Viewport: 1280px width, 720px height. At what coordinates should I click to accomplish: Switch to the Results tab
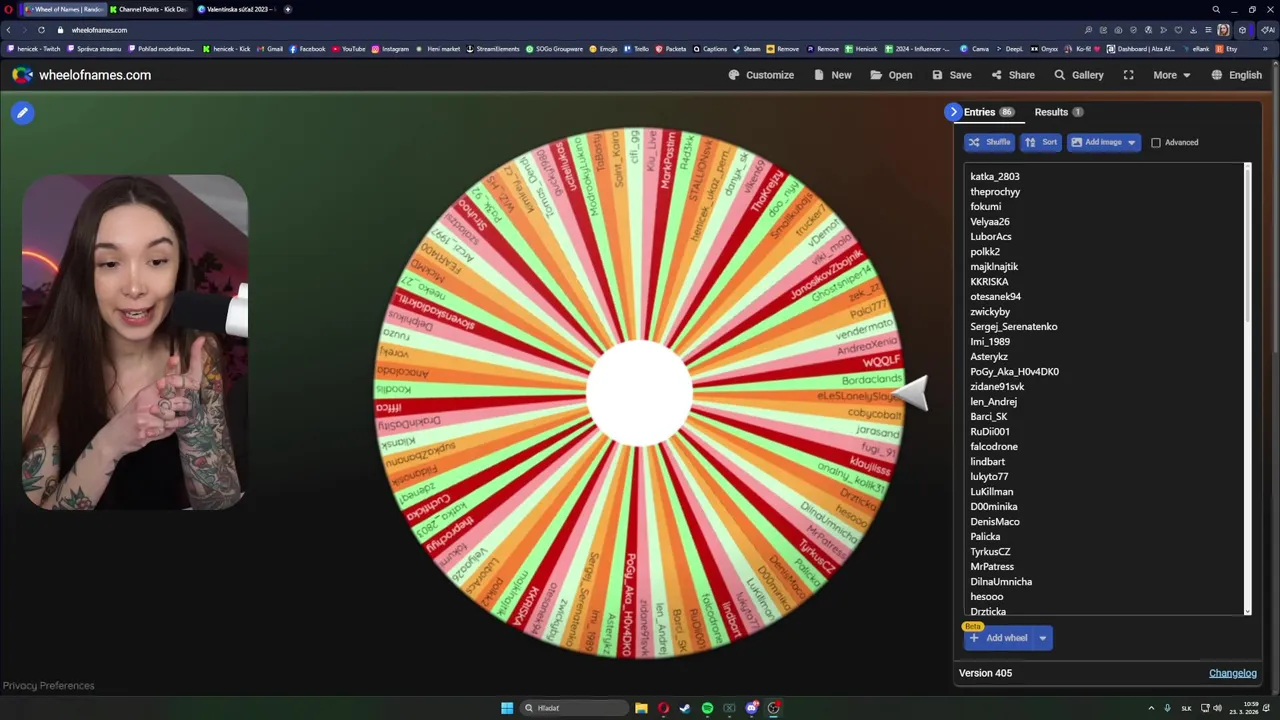click(x=1058, y=112)
